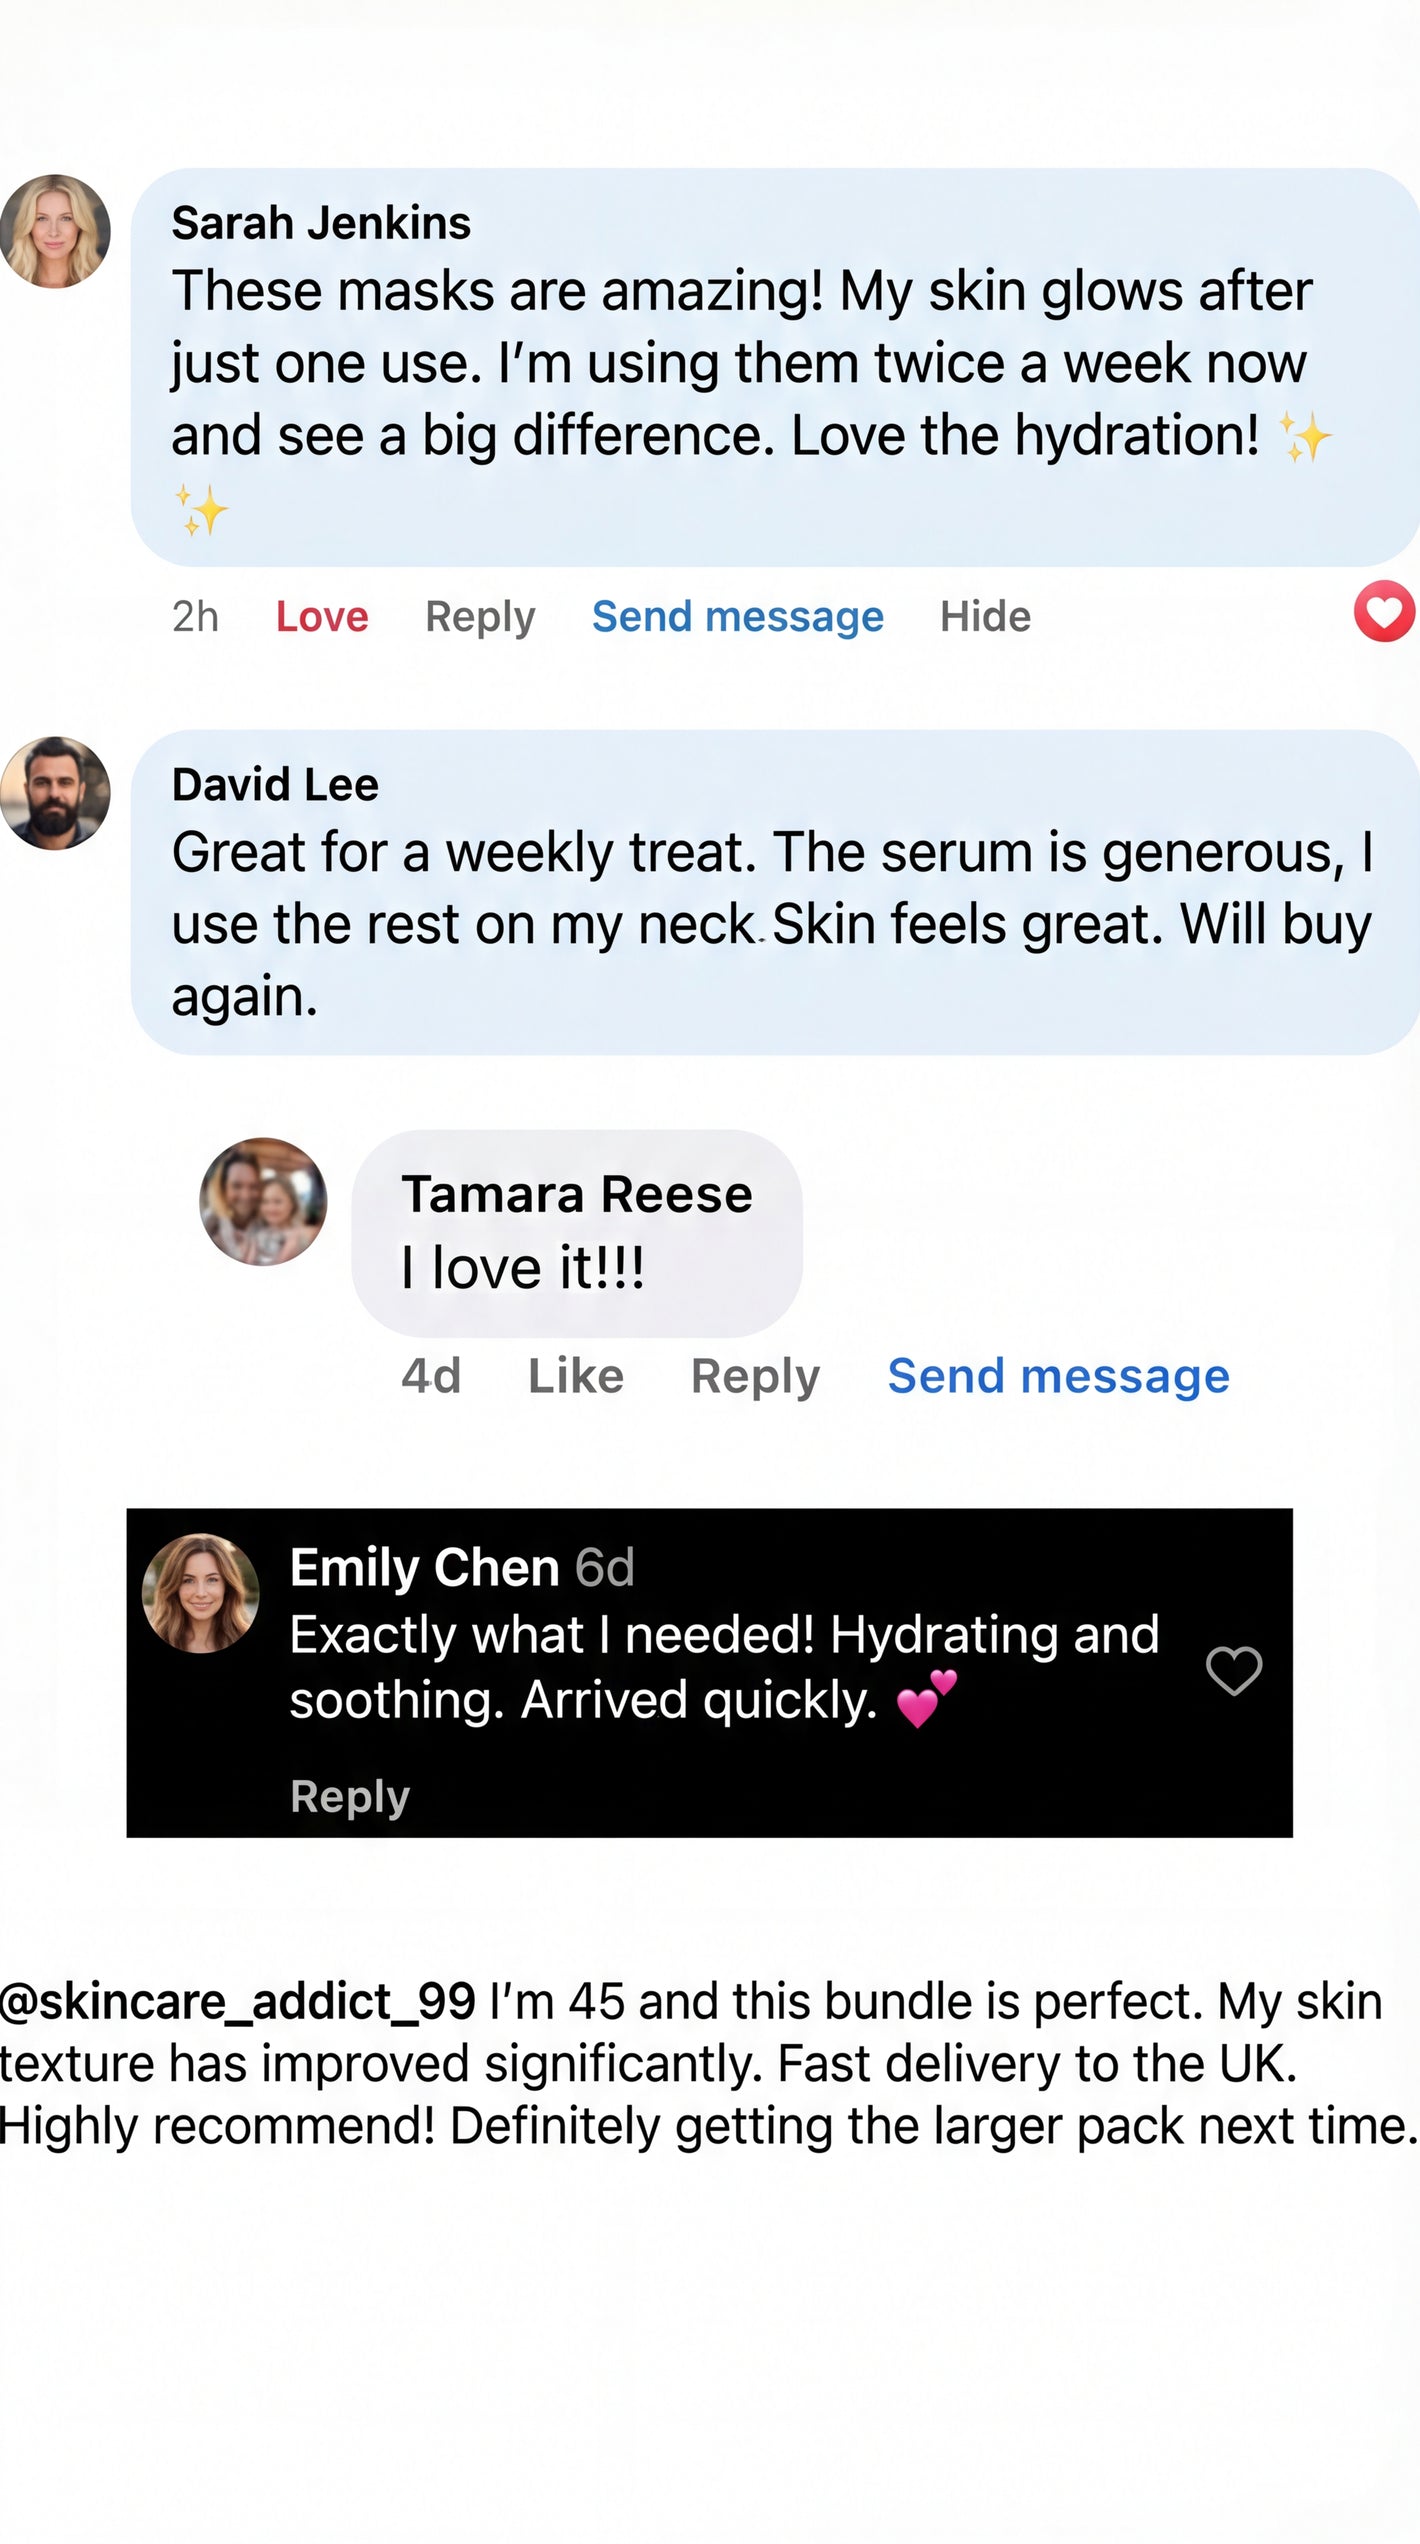Open Emily Chen's profile picture
This screenshot has height=2544, width=1420.
pos(201,1593)
